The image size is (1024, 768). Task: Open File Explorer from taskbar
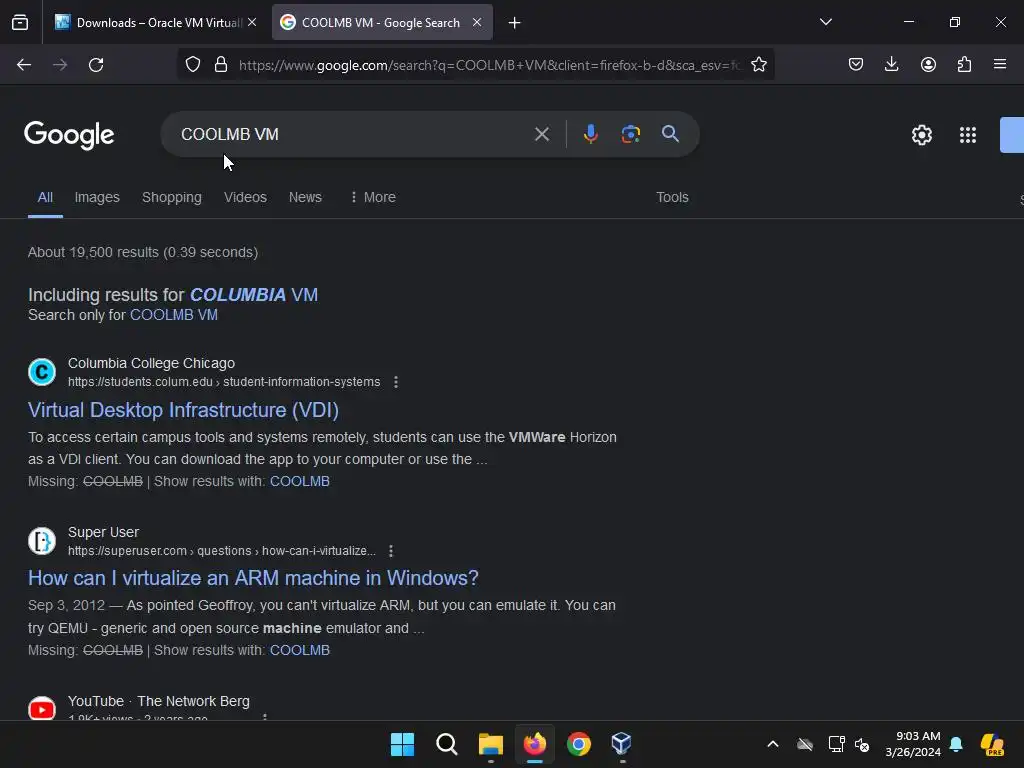tap(490, 744)
